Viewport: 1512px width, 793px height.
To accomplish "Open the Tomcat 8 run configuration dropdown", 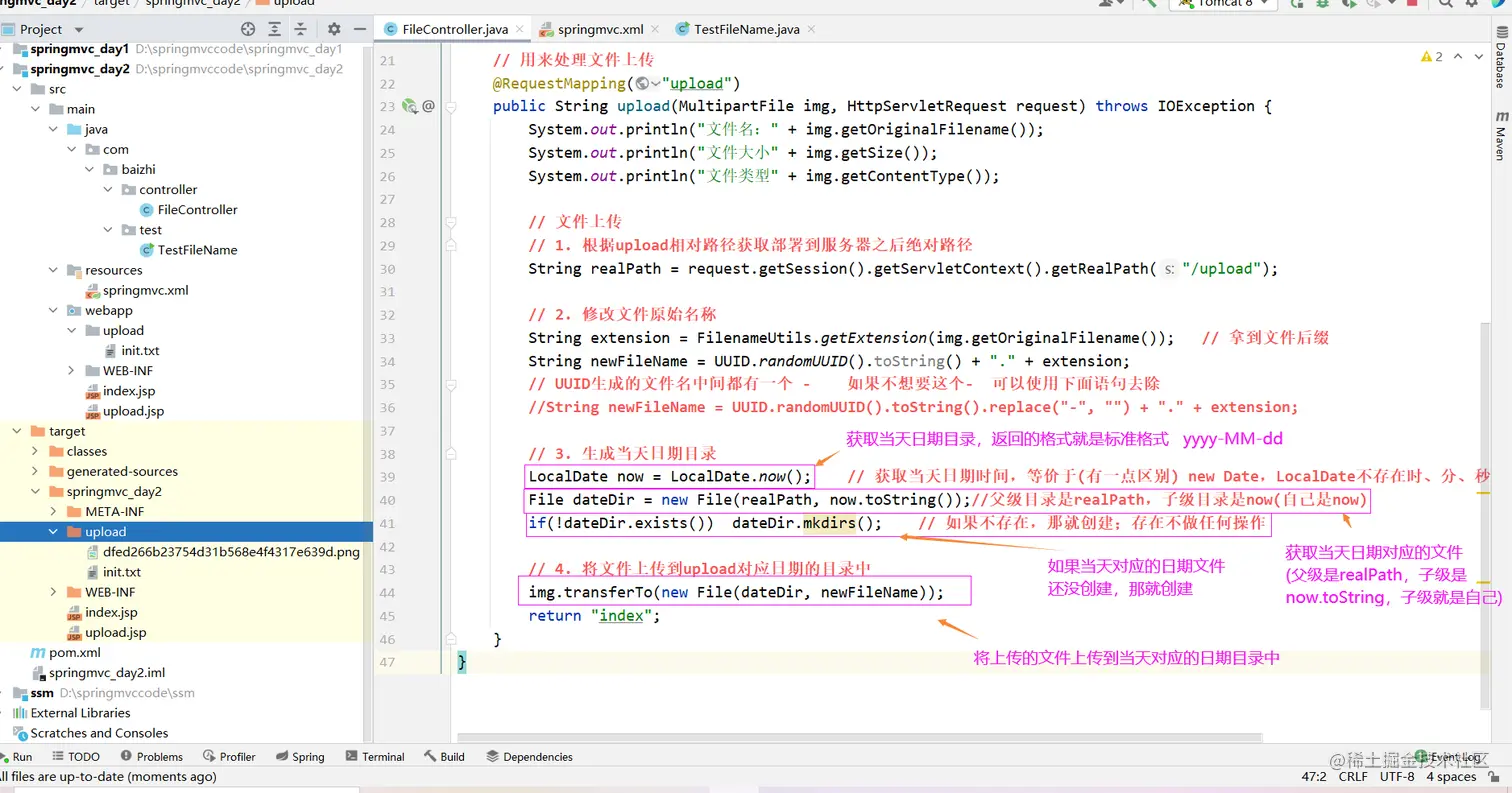I will click(1225, 4).
